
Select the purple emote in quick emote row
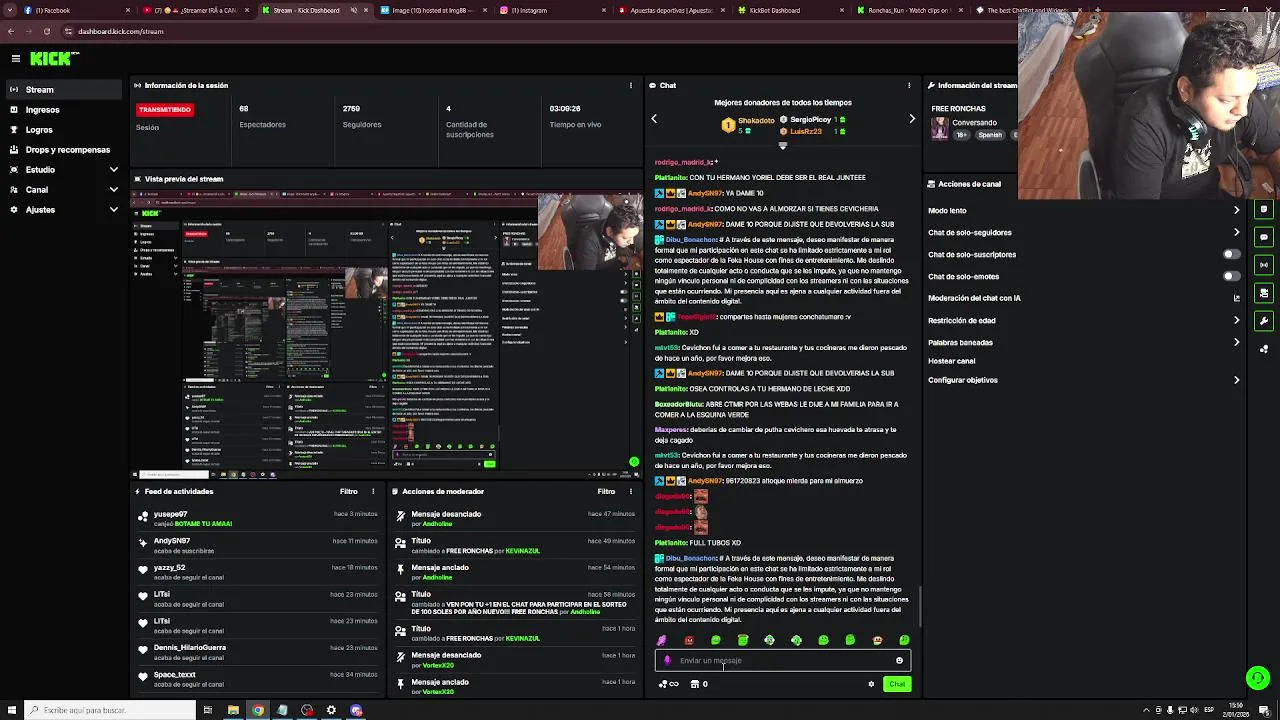pyautogui.click(x=661, y=641)
